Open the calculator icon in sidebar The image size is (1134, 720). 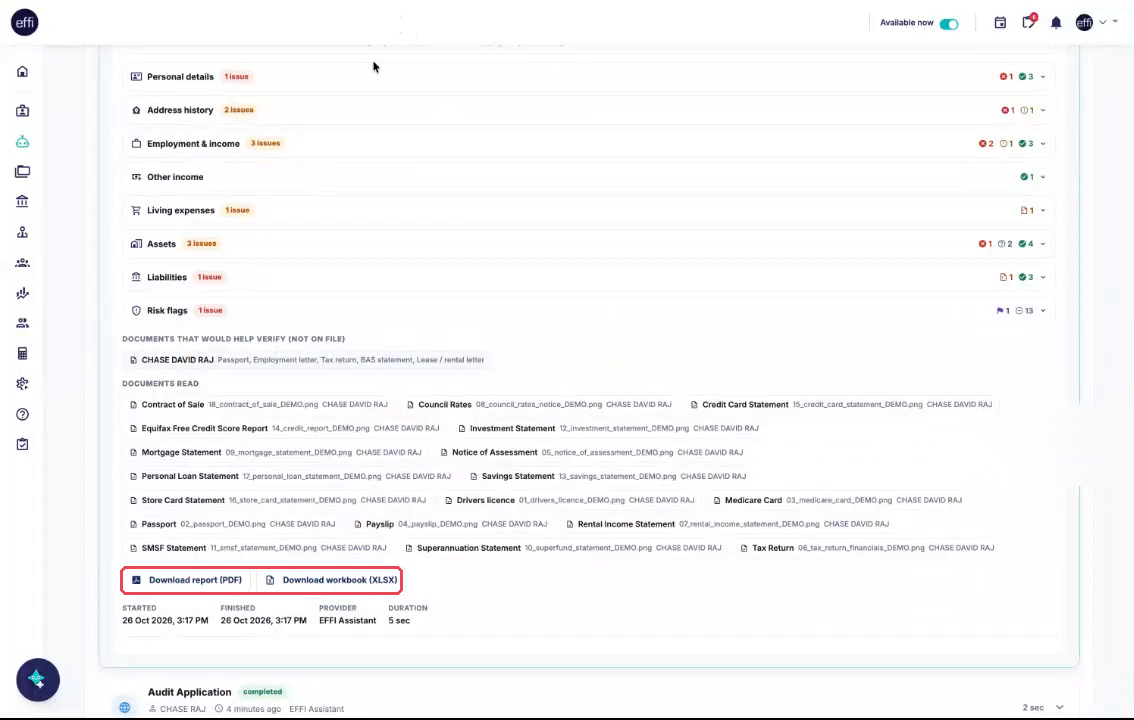22,353
